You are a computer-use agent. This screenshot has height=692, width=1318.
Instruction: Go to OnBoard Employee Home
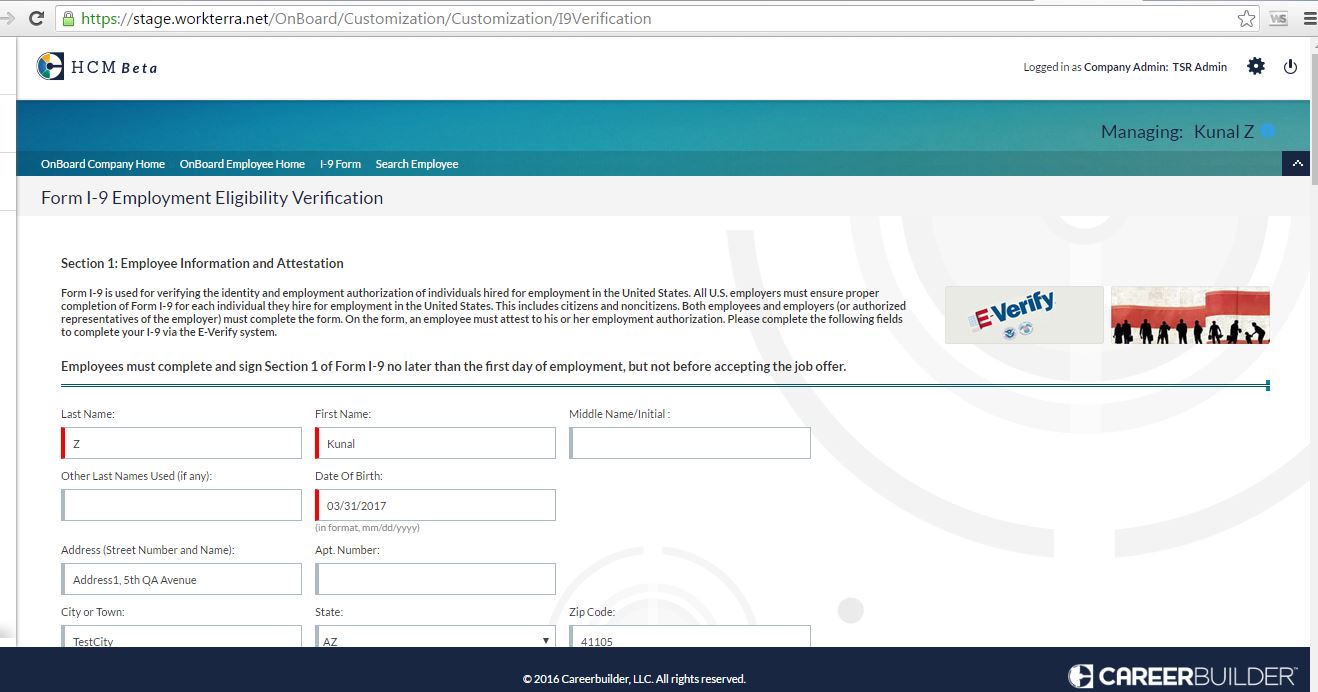[x=242, y=164]
